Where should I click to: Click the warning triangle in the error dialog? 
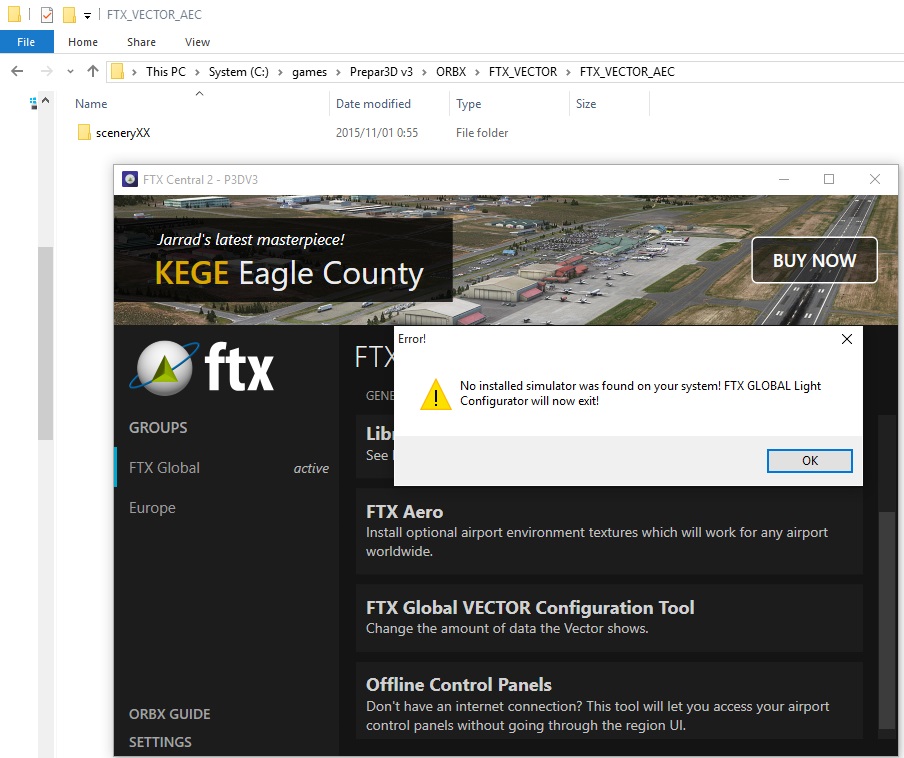click(x=437, y=395)
